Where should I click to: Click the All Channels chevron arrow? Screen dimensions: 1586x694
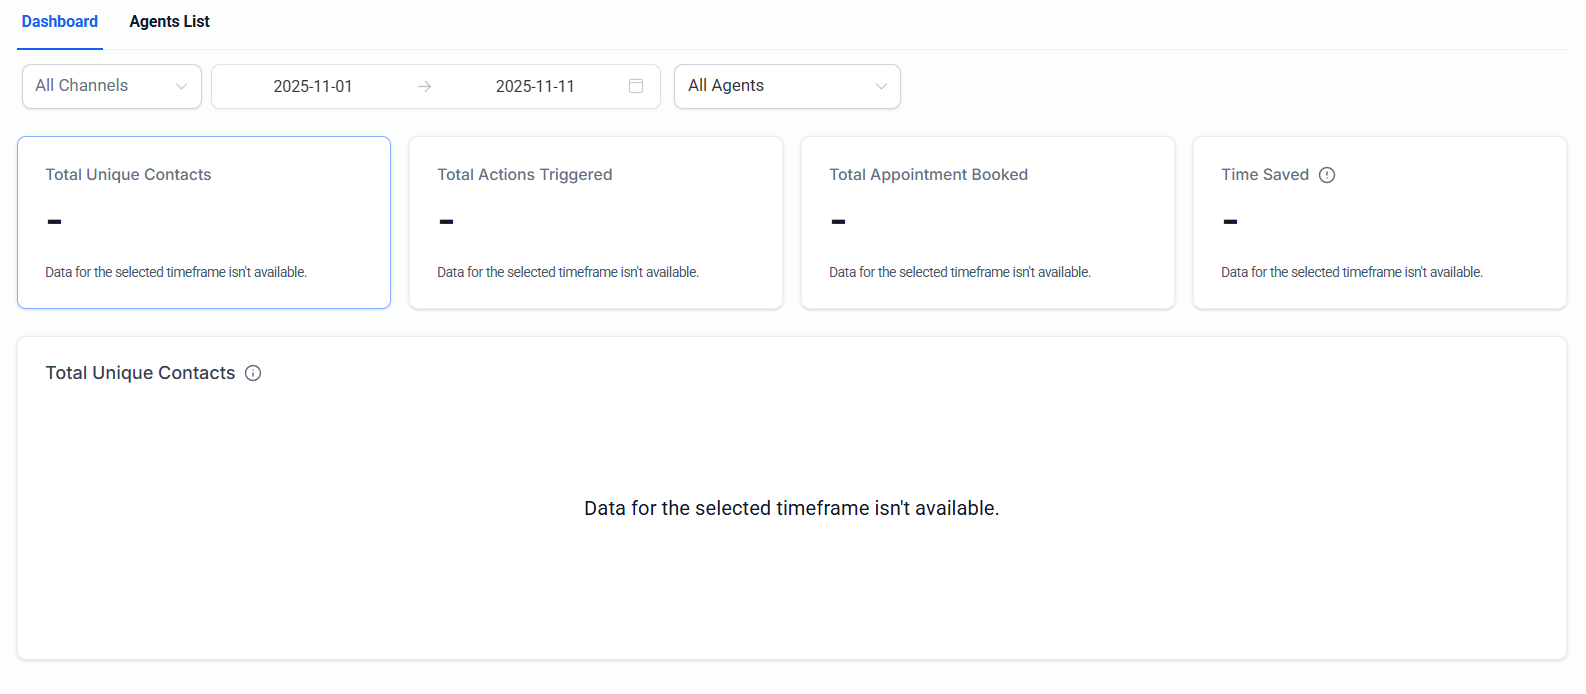tap(181, 86)
